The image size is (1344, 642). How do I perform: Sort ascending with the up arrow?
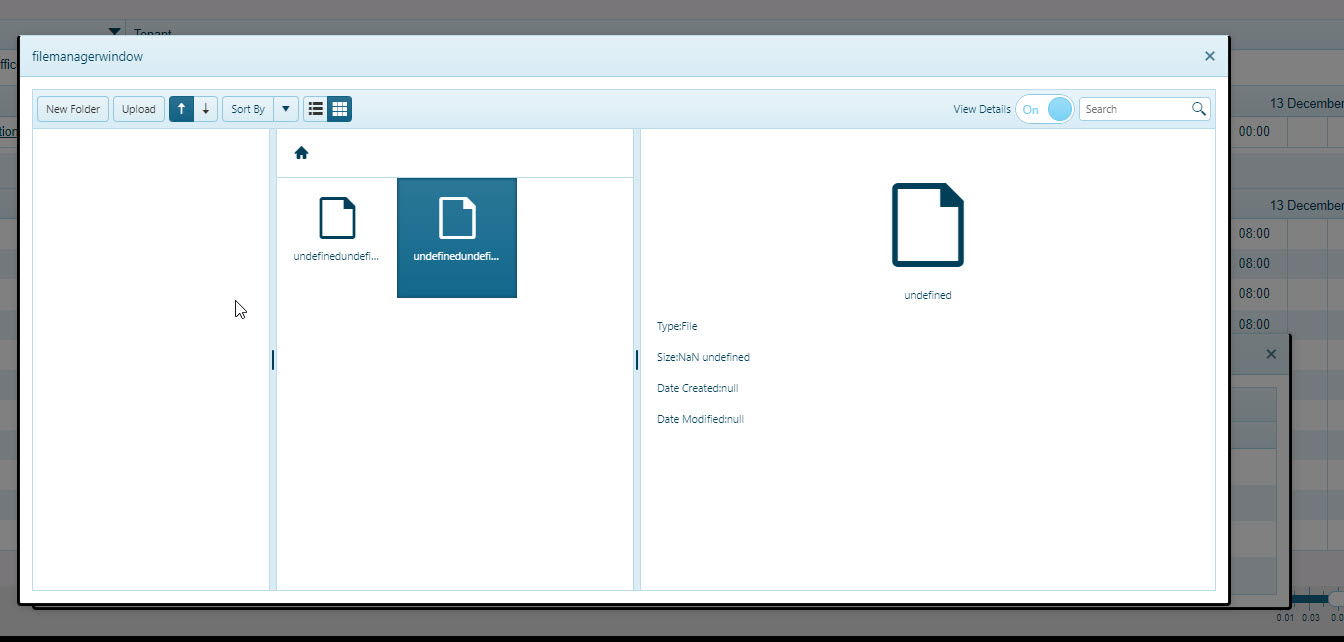(x=181, y=109)
